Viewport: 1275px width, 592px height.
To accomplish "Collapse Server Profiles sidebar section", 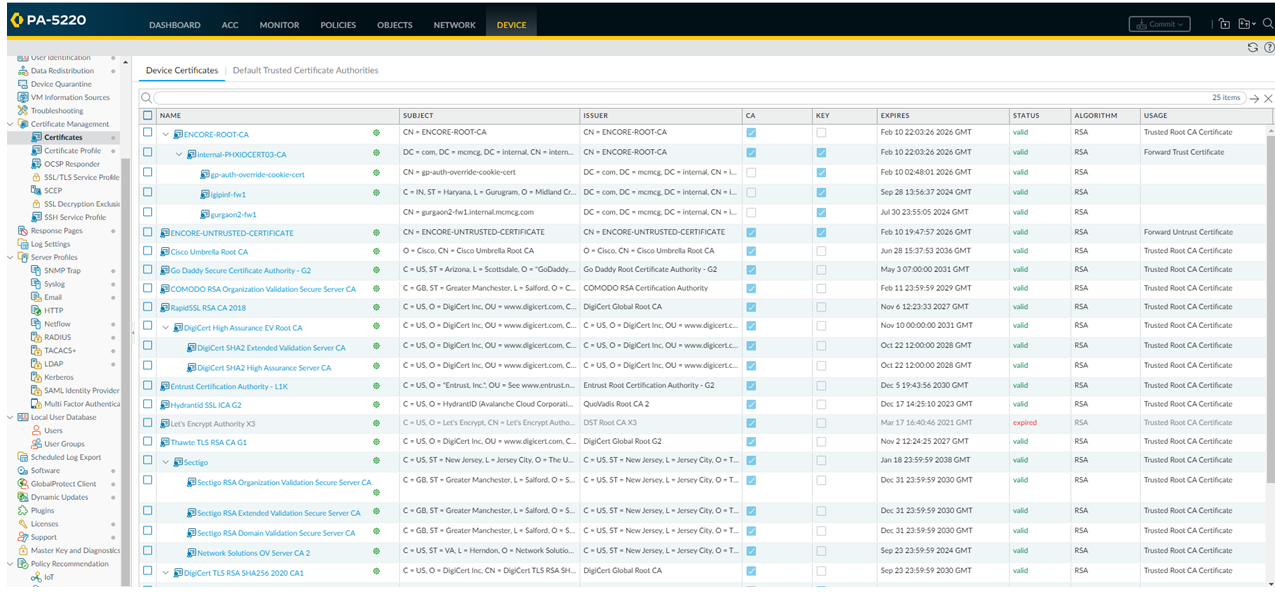I will click(11, 257).
